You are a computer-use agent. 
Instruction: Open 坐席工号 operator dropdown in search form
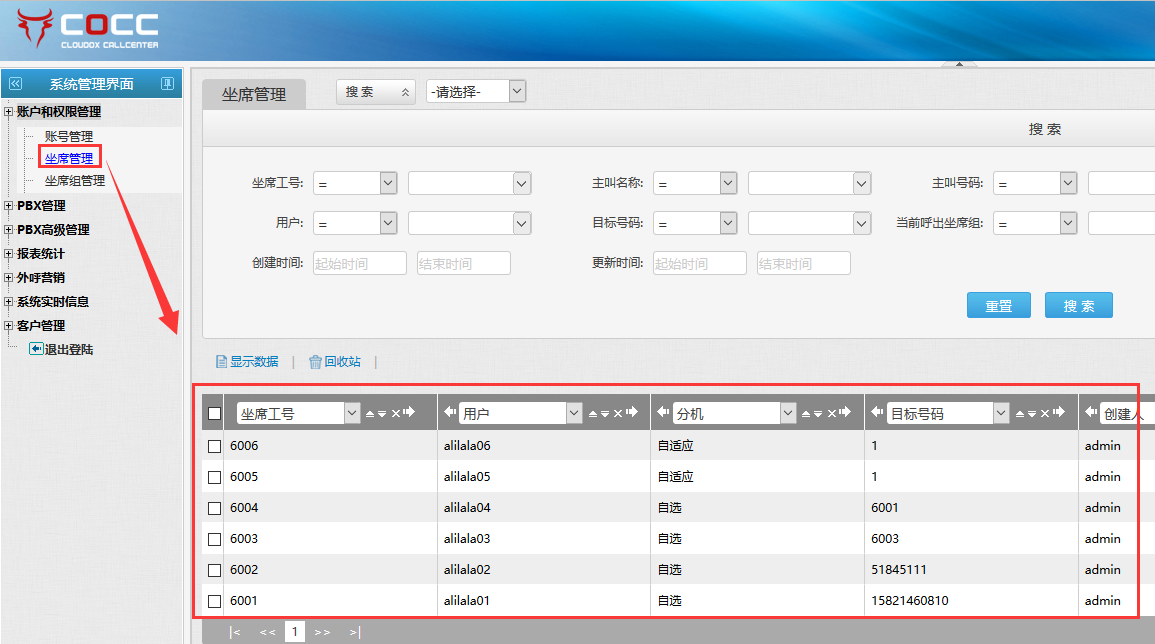355,183
